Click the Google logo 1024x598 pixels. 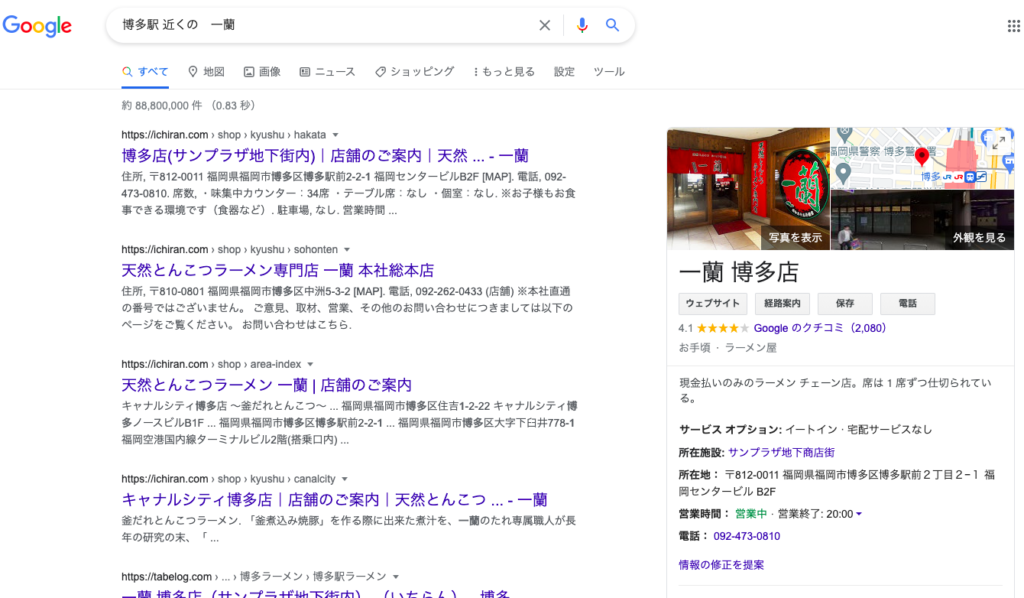37,25
